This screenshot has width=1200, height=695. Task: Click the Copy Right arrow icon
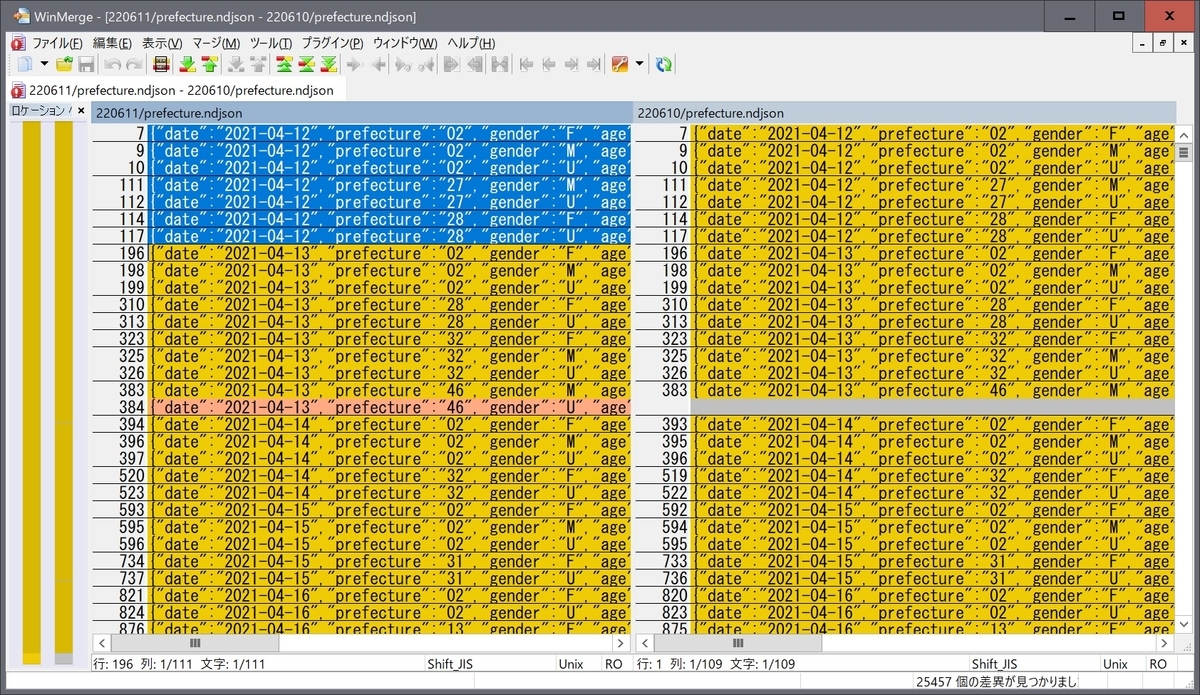coord(355,64)
